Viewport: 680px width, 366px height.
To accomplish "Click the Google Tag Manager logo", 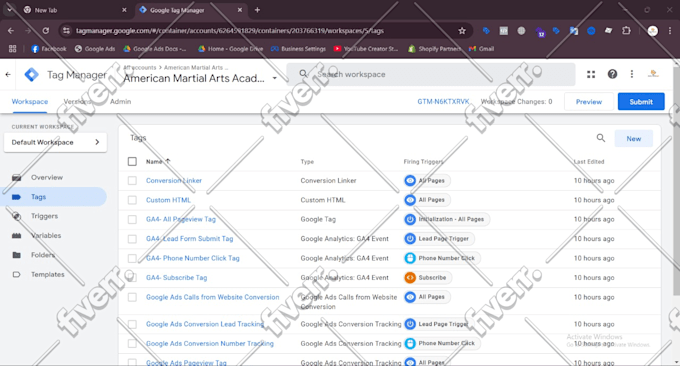I will pos(31,75).
